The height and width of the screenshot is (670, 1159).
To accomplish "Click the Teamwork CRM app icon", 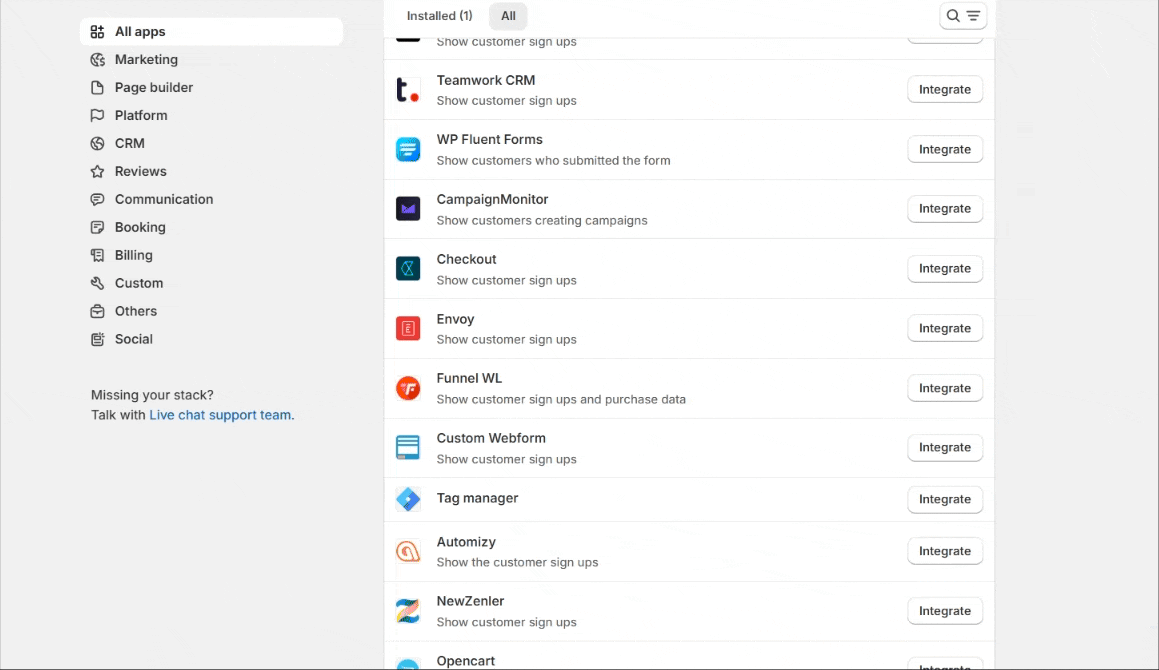I will pyautogui.click(x=408, y=90).
